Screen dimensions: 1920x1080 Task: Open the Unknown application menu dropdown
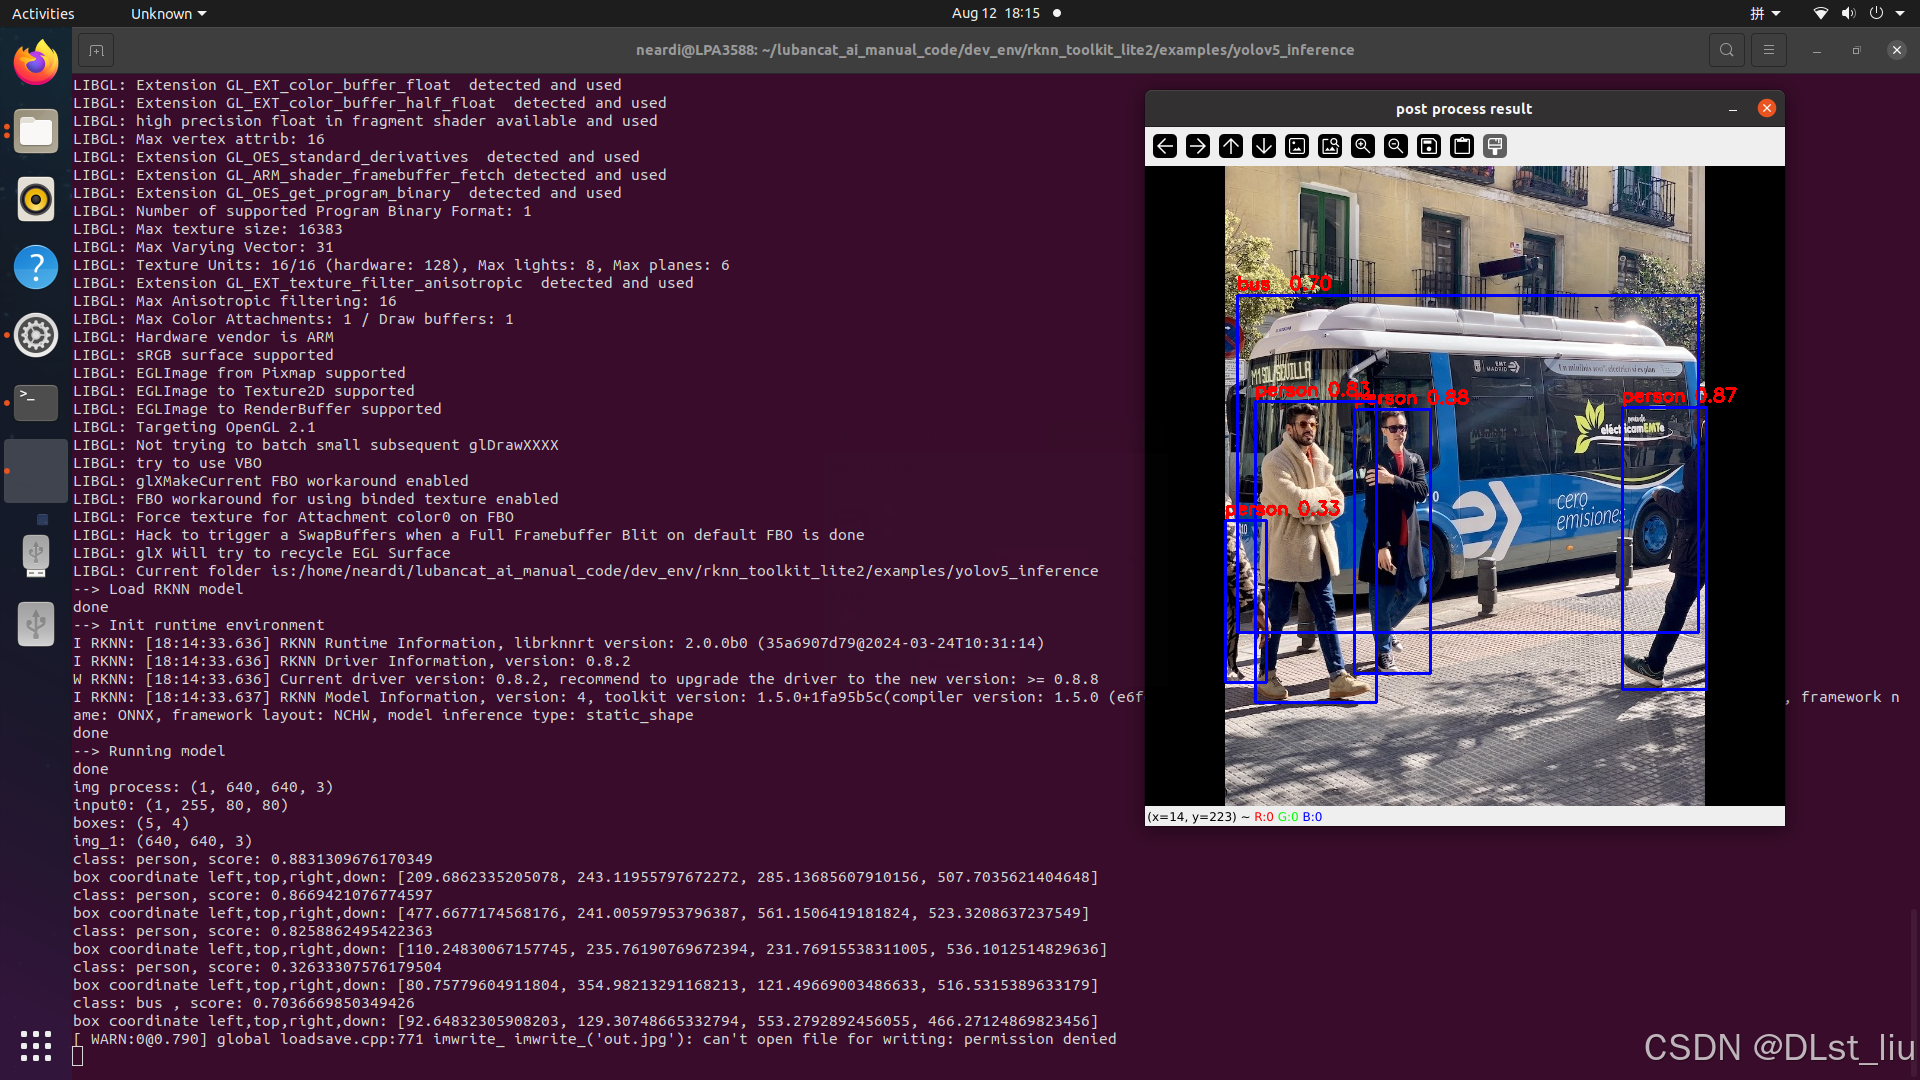coord(168,14)
